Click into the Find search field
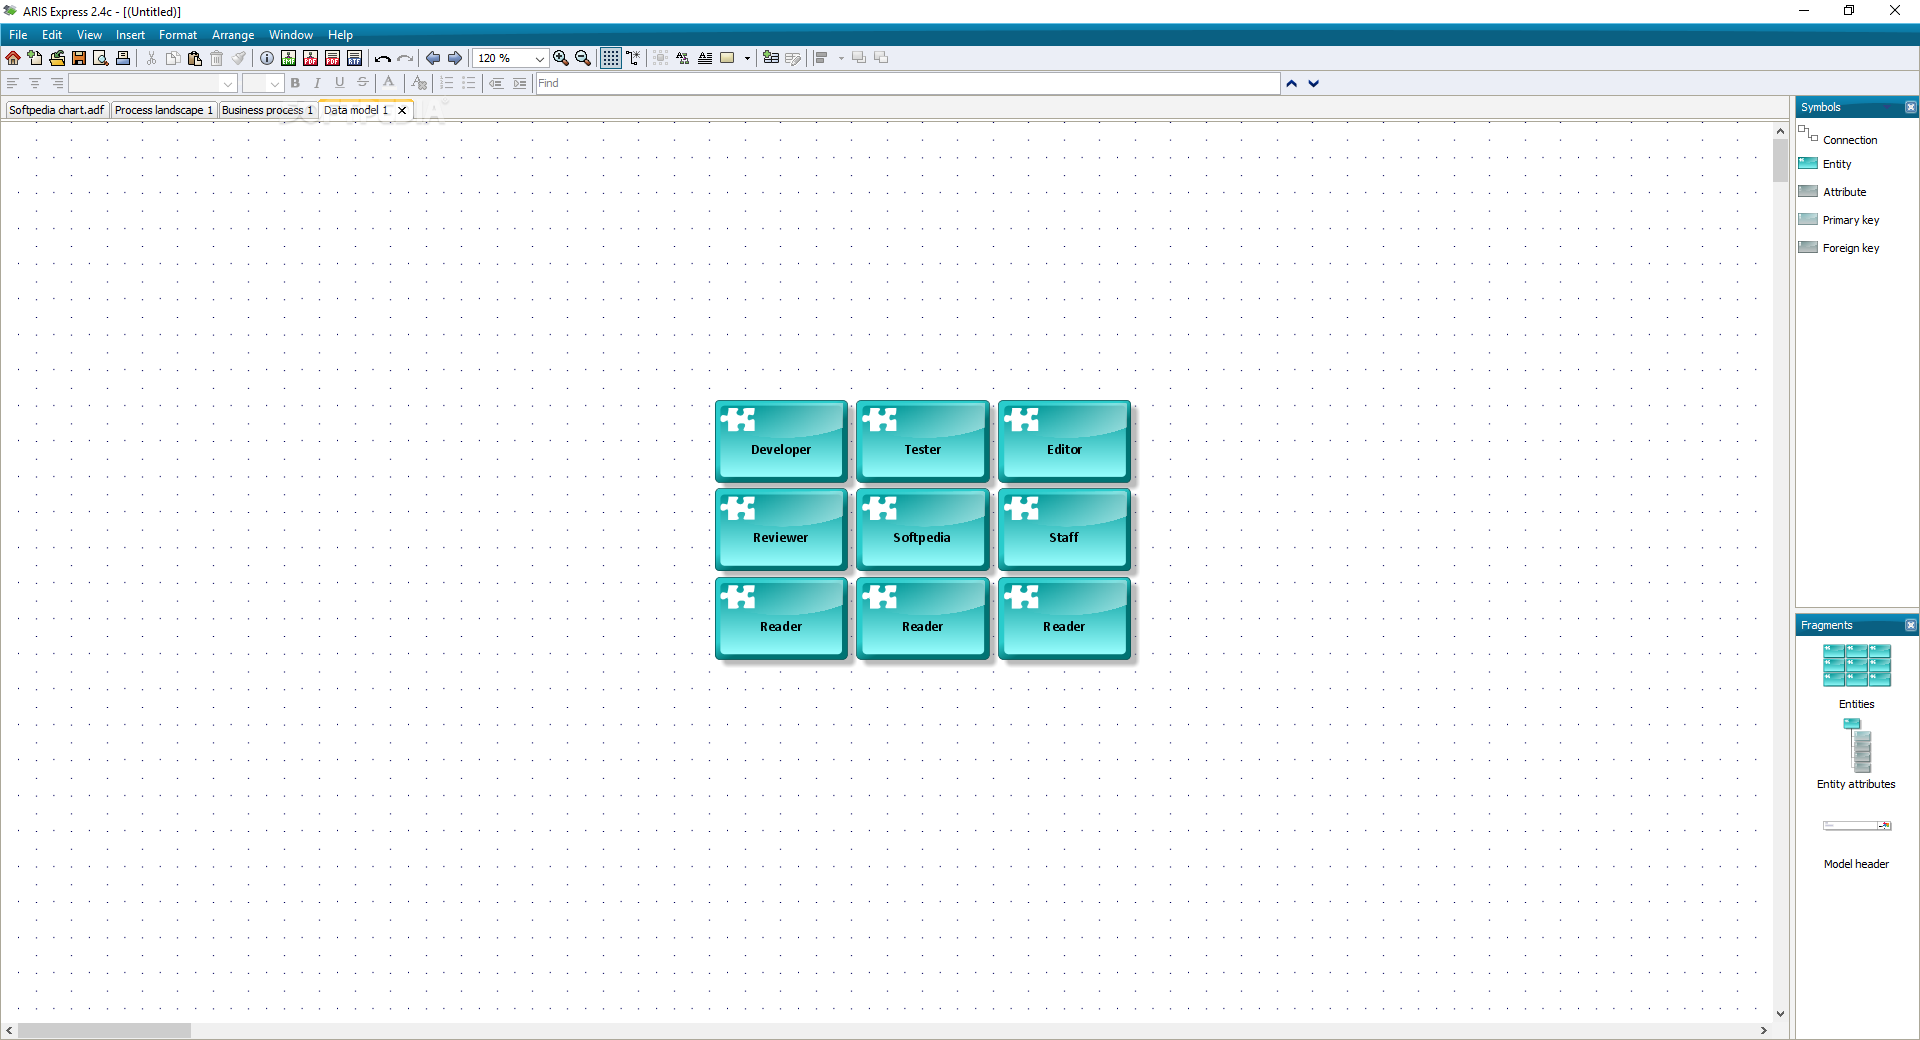The width and height of the screenshot is (1920, 1040). [908, 84]
